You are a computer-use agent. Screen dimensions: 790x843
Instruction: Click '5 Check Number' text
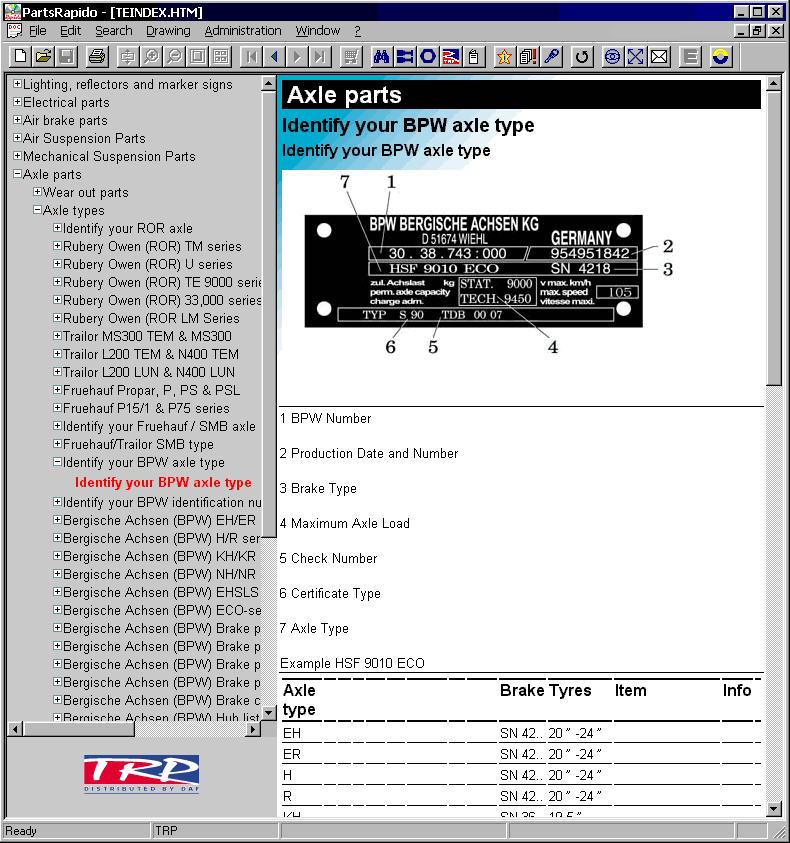tap(329, 558)
